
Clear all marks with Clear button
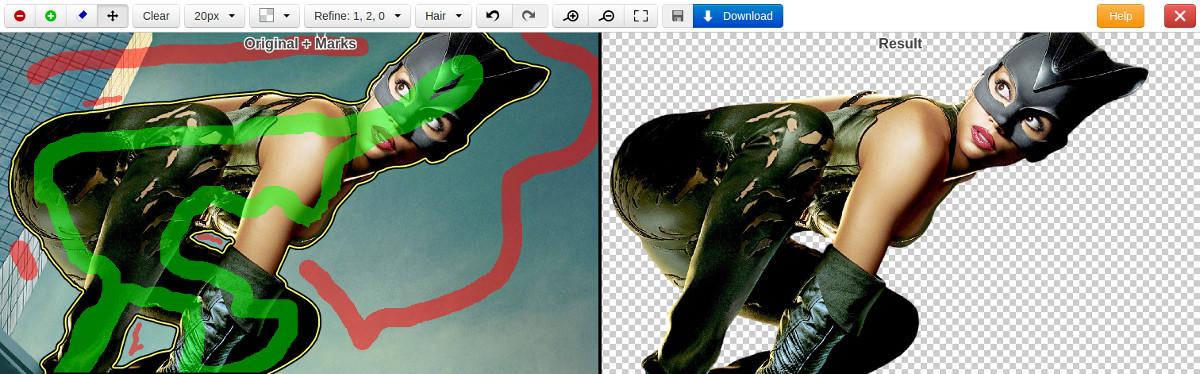tap(156, 16)
